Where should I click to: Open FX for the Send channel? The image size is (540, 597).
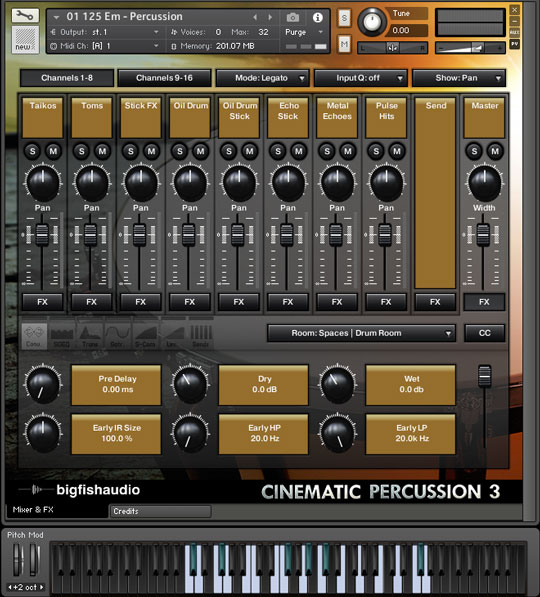click(435, 302)
